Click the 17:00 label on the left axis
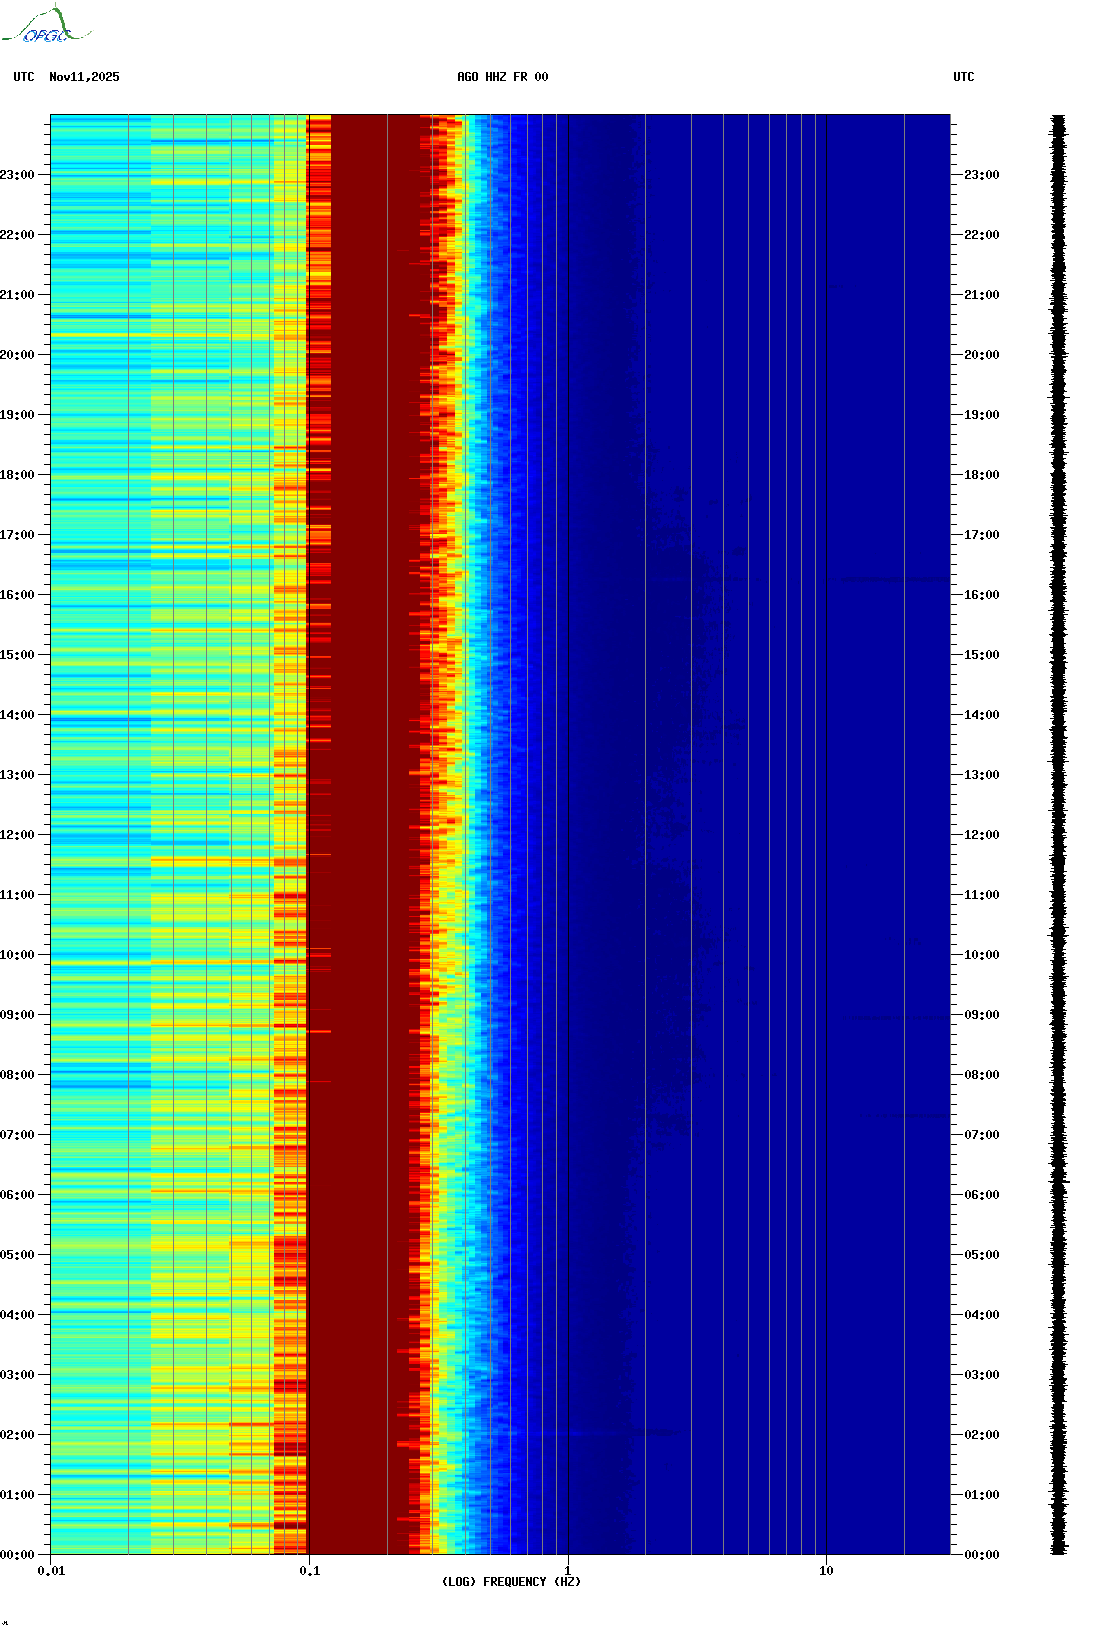The height and width of the screenshot is (1634, 1102). coord(17,535)
